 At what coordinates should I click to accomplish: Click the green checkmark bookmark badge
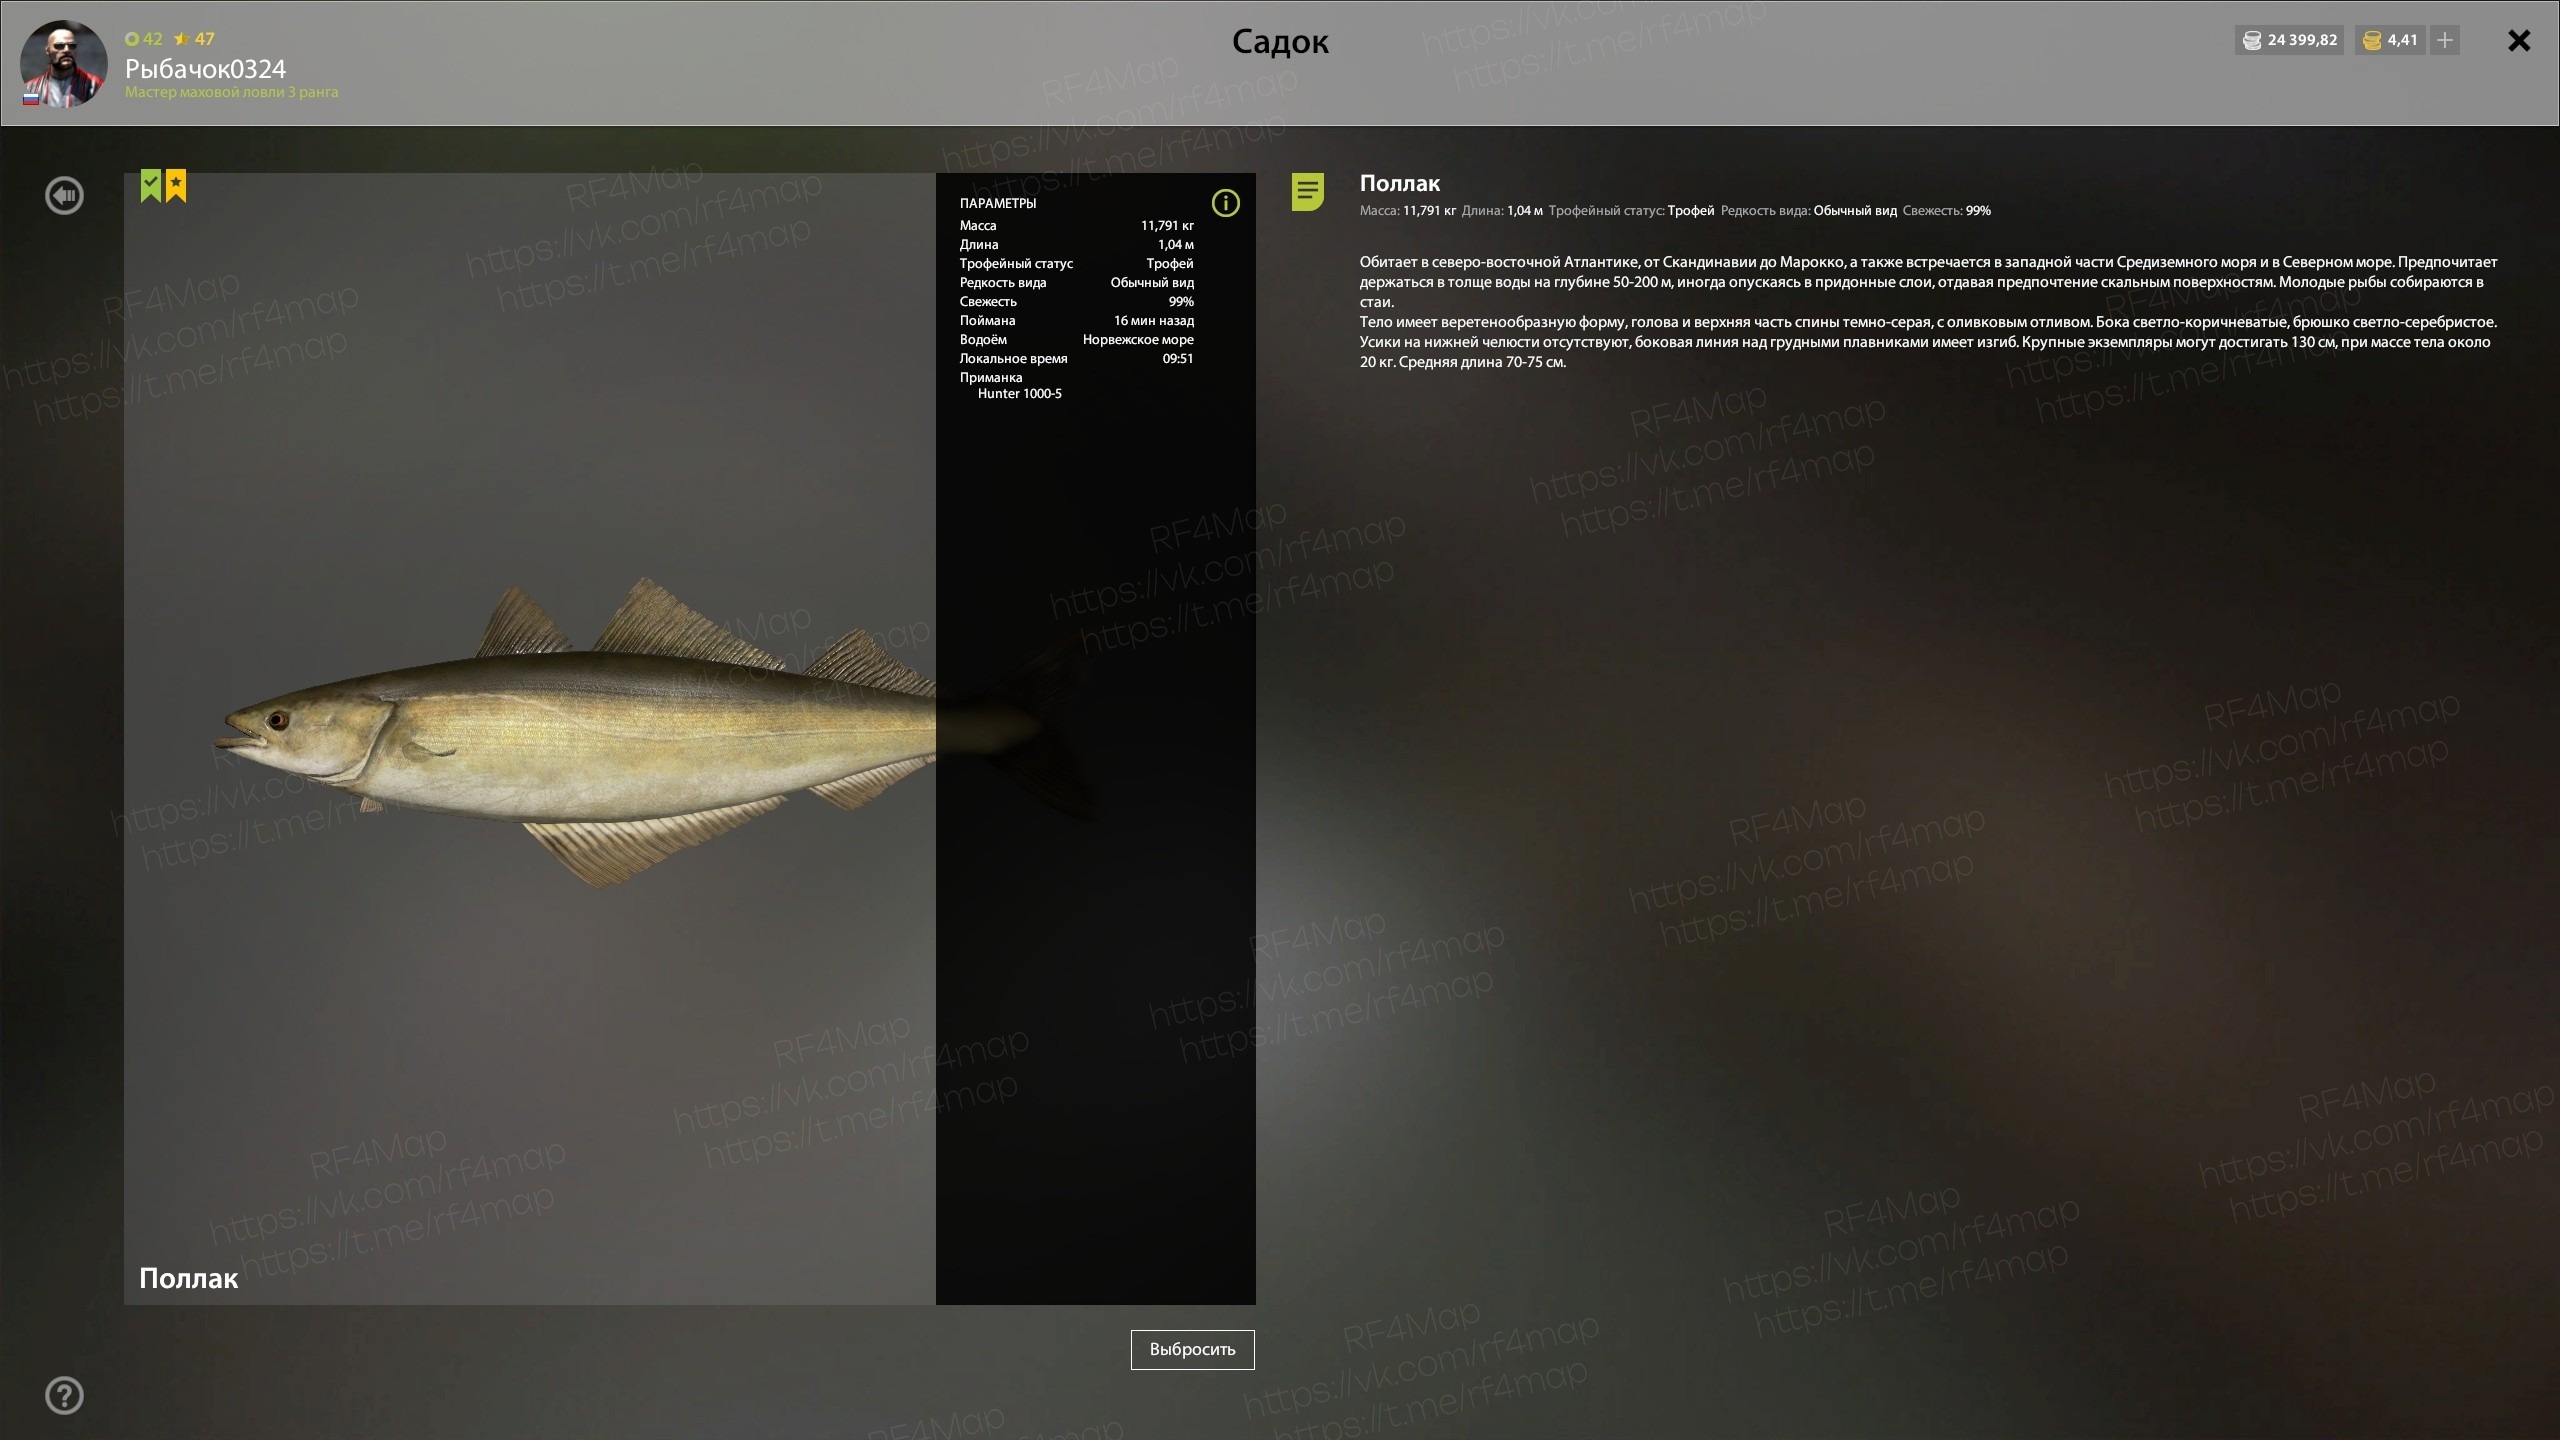click(x=151, y=186)
